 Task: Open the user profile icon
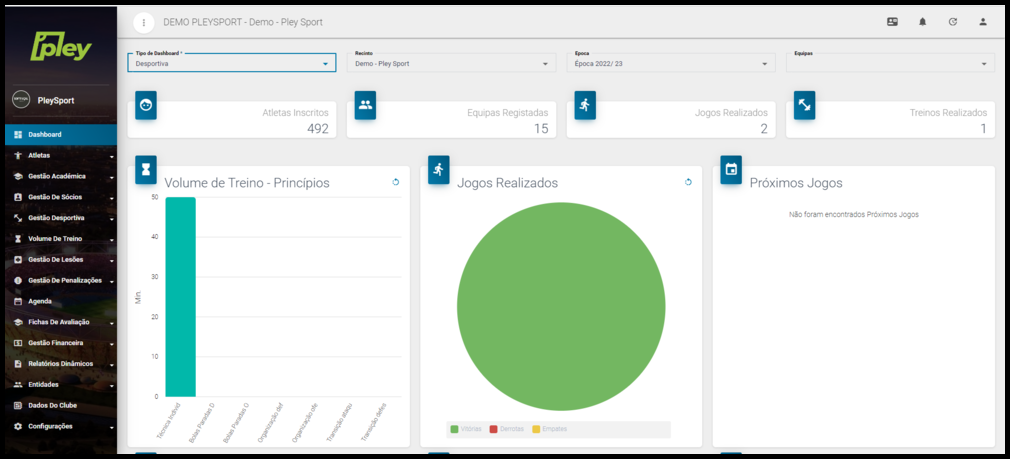[983, 22]
